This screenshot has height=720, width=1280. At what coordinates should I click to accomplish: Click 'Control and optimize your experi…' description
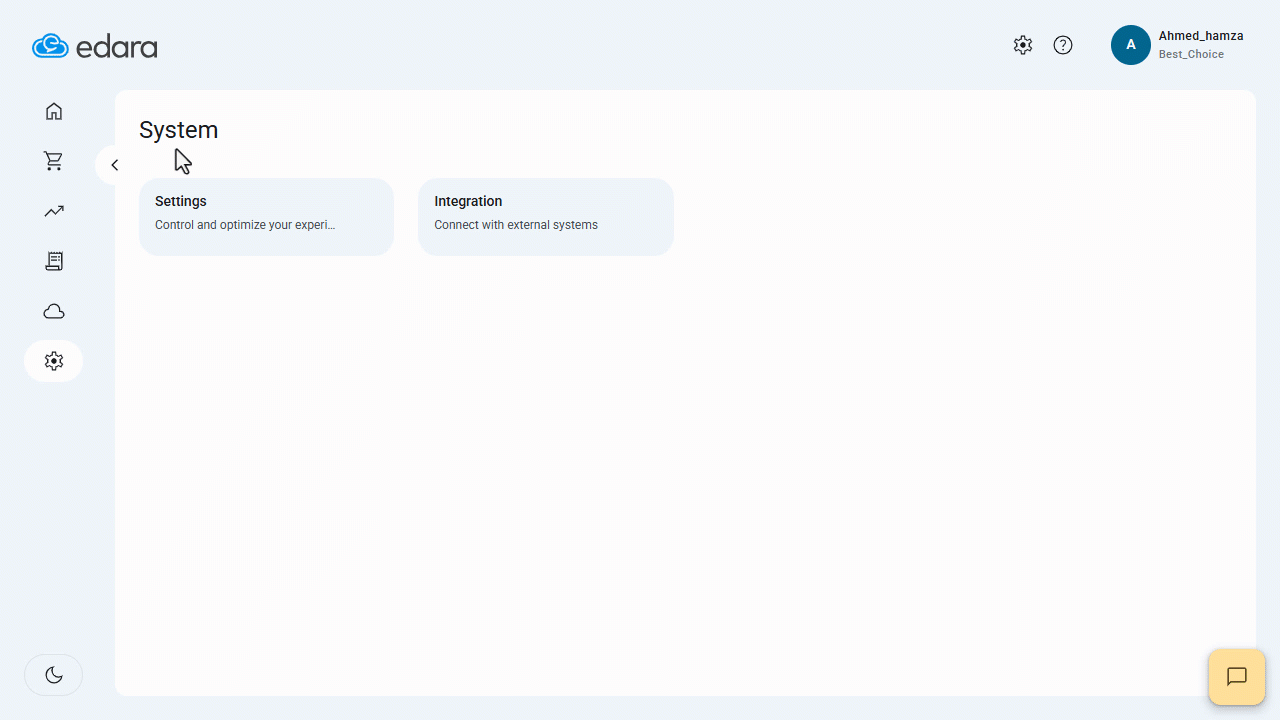tap(245, 225)
